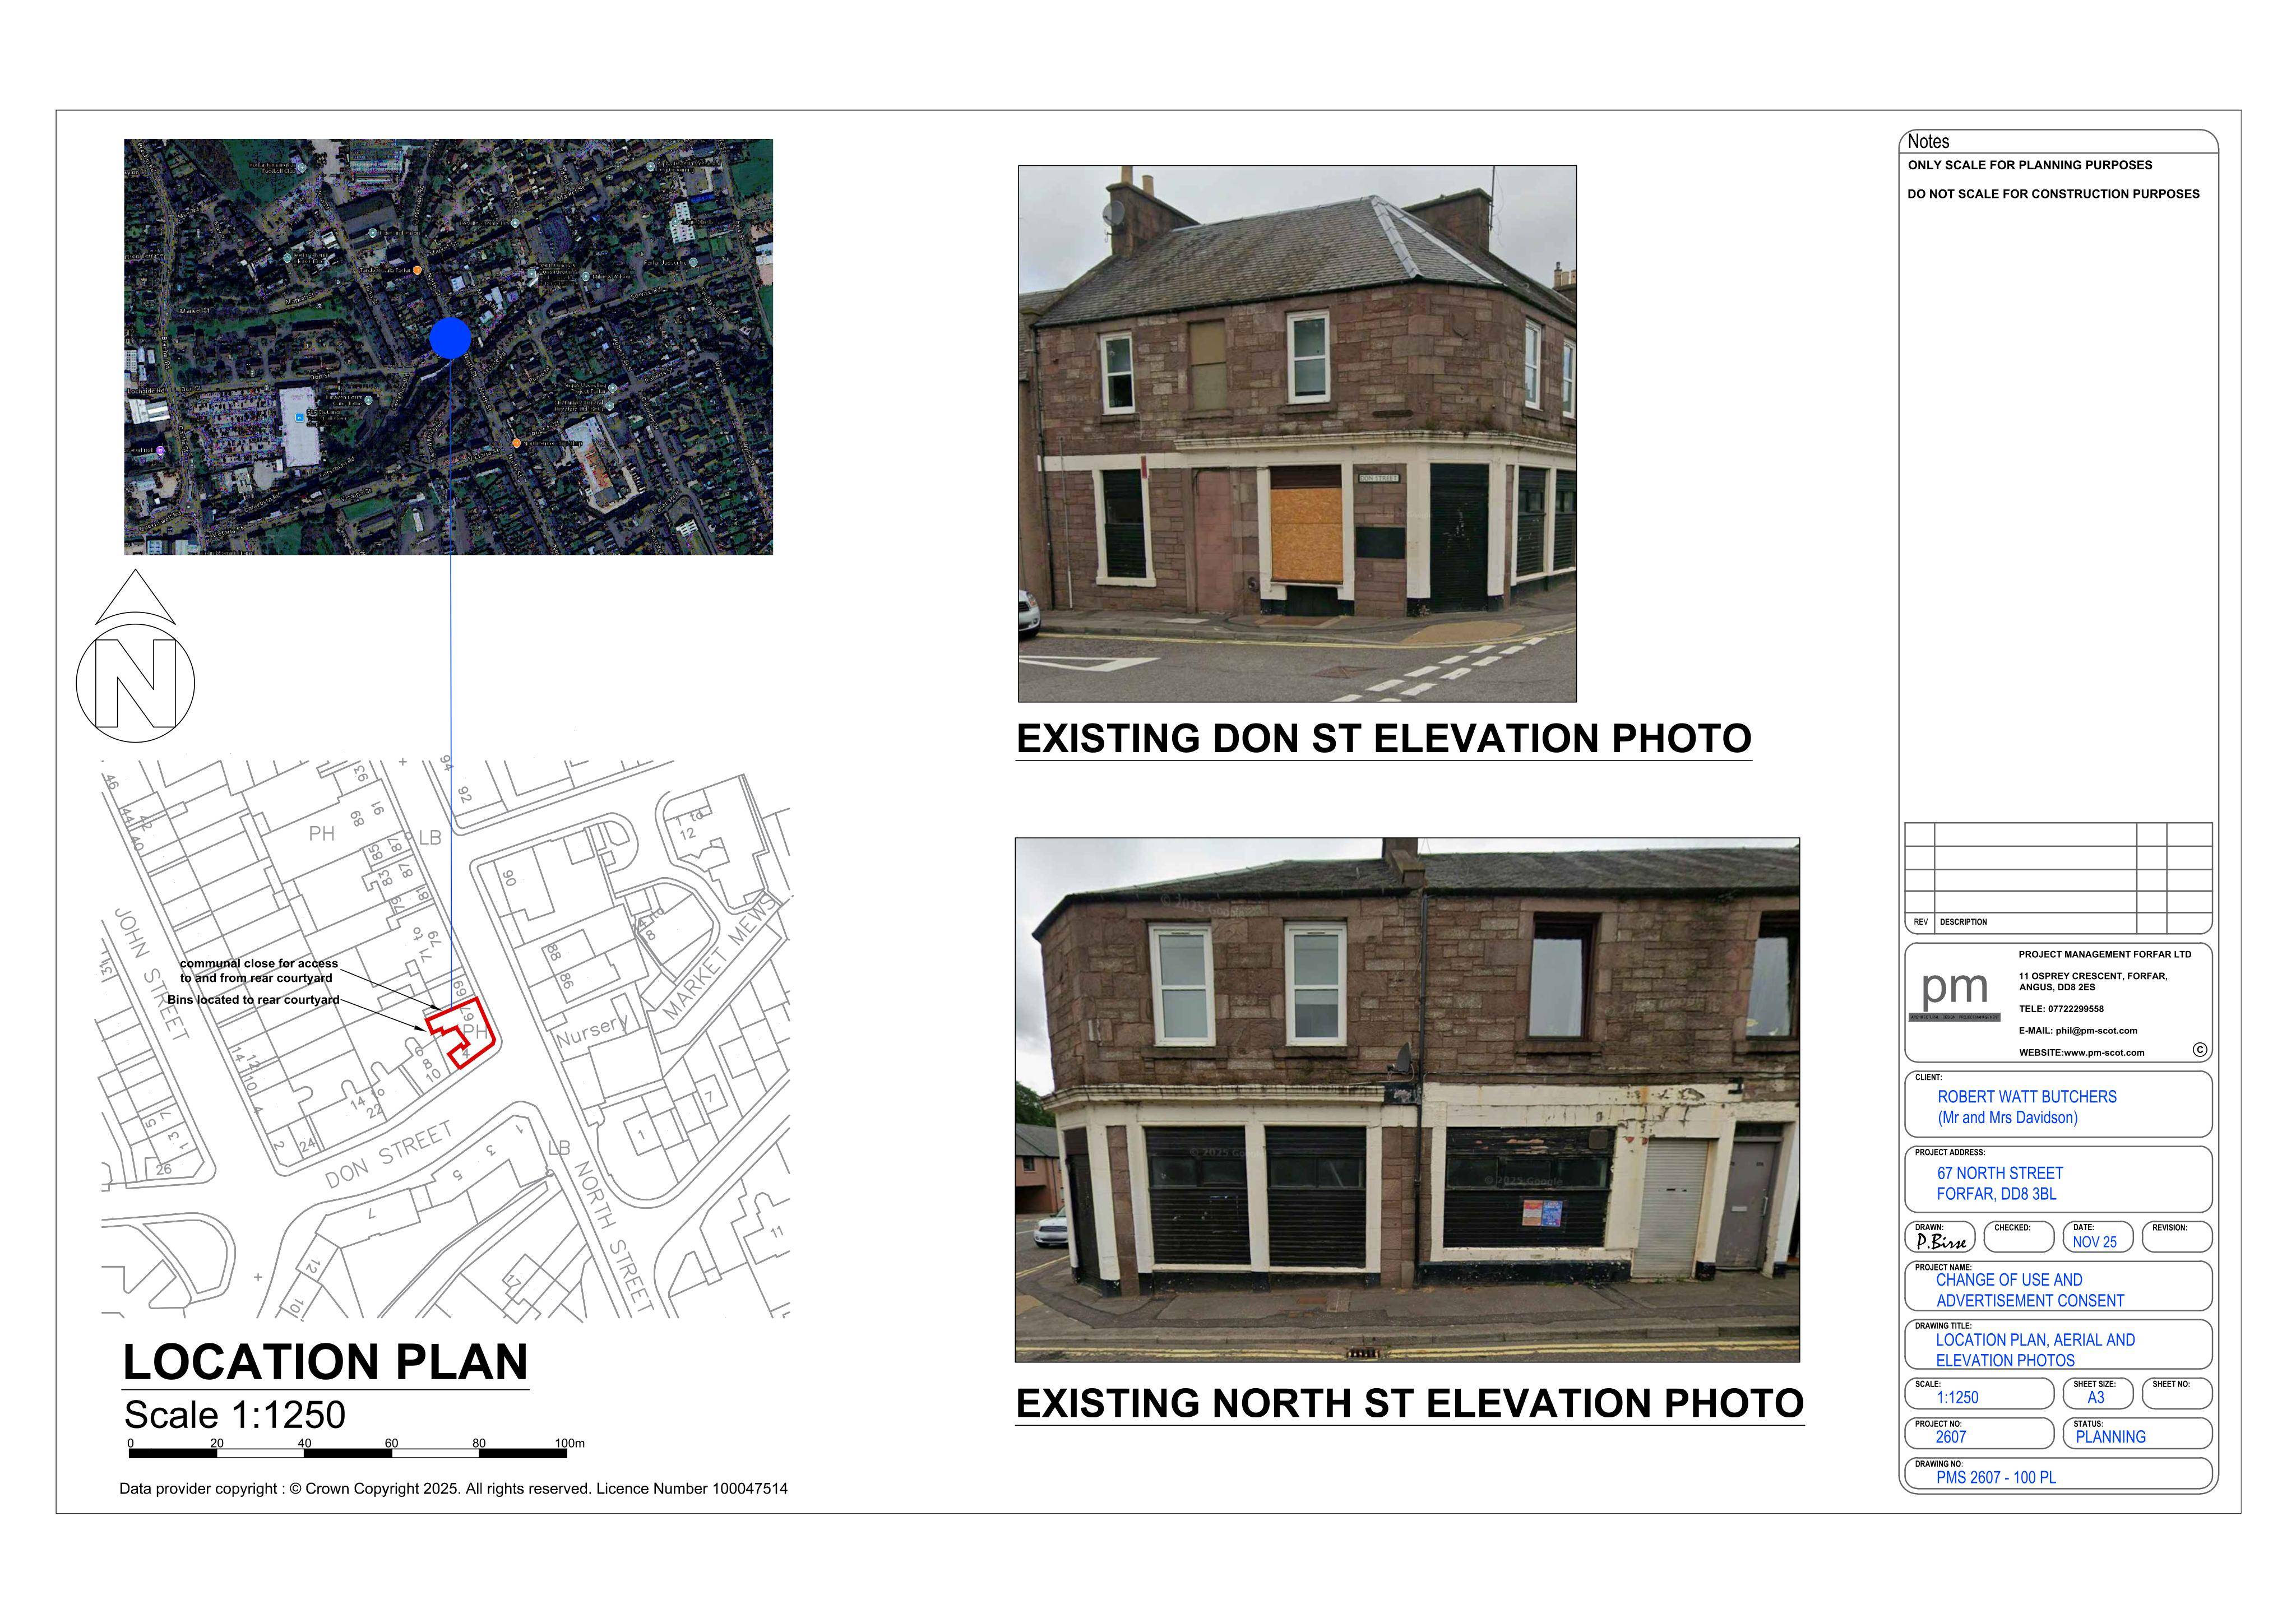This screenshot has width=2296, height=1623.
Task: Open the North St elevation photo
Action: point(1407,1100)
